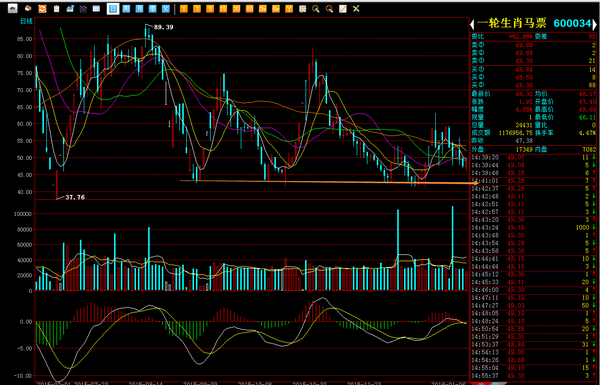Select the 60 minute period tab
Screen dimensions: 600x385
tap(249, 8)
